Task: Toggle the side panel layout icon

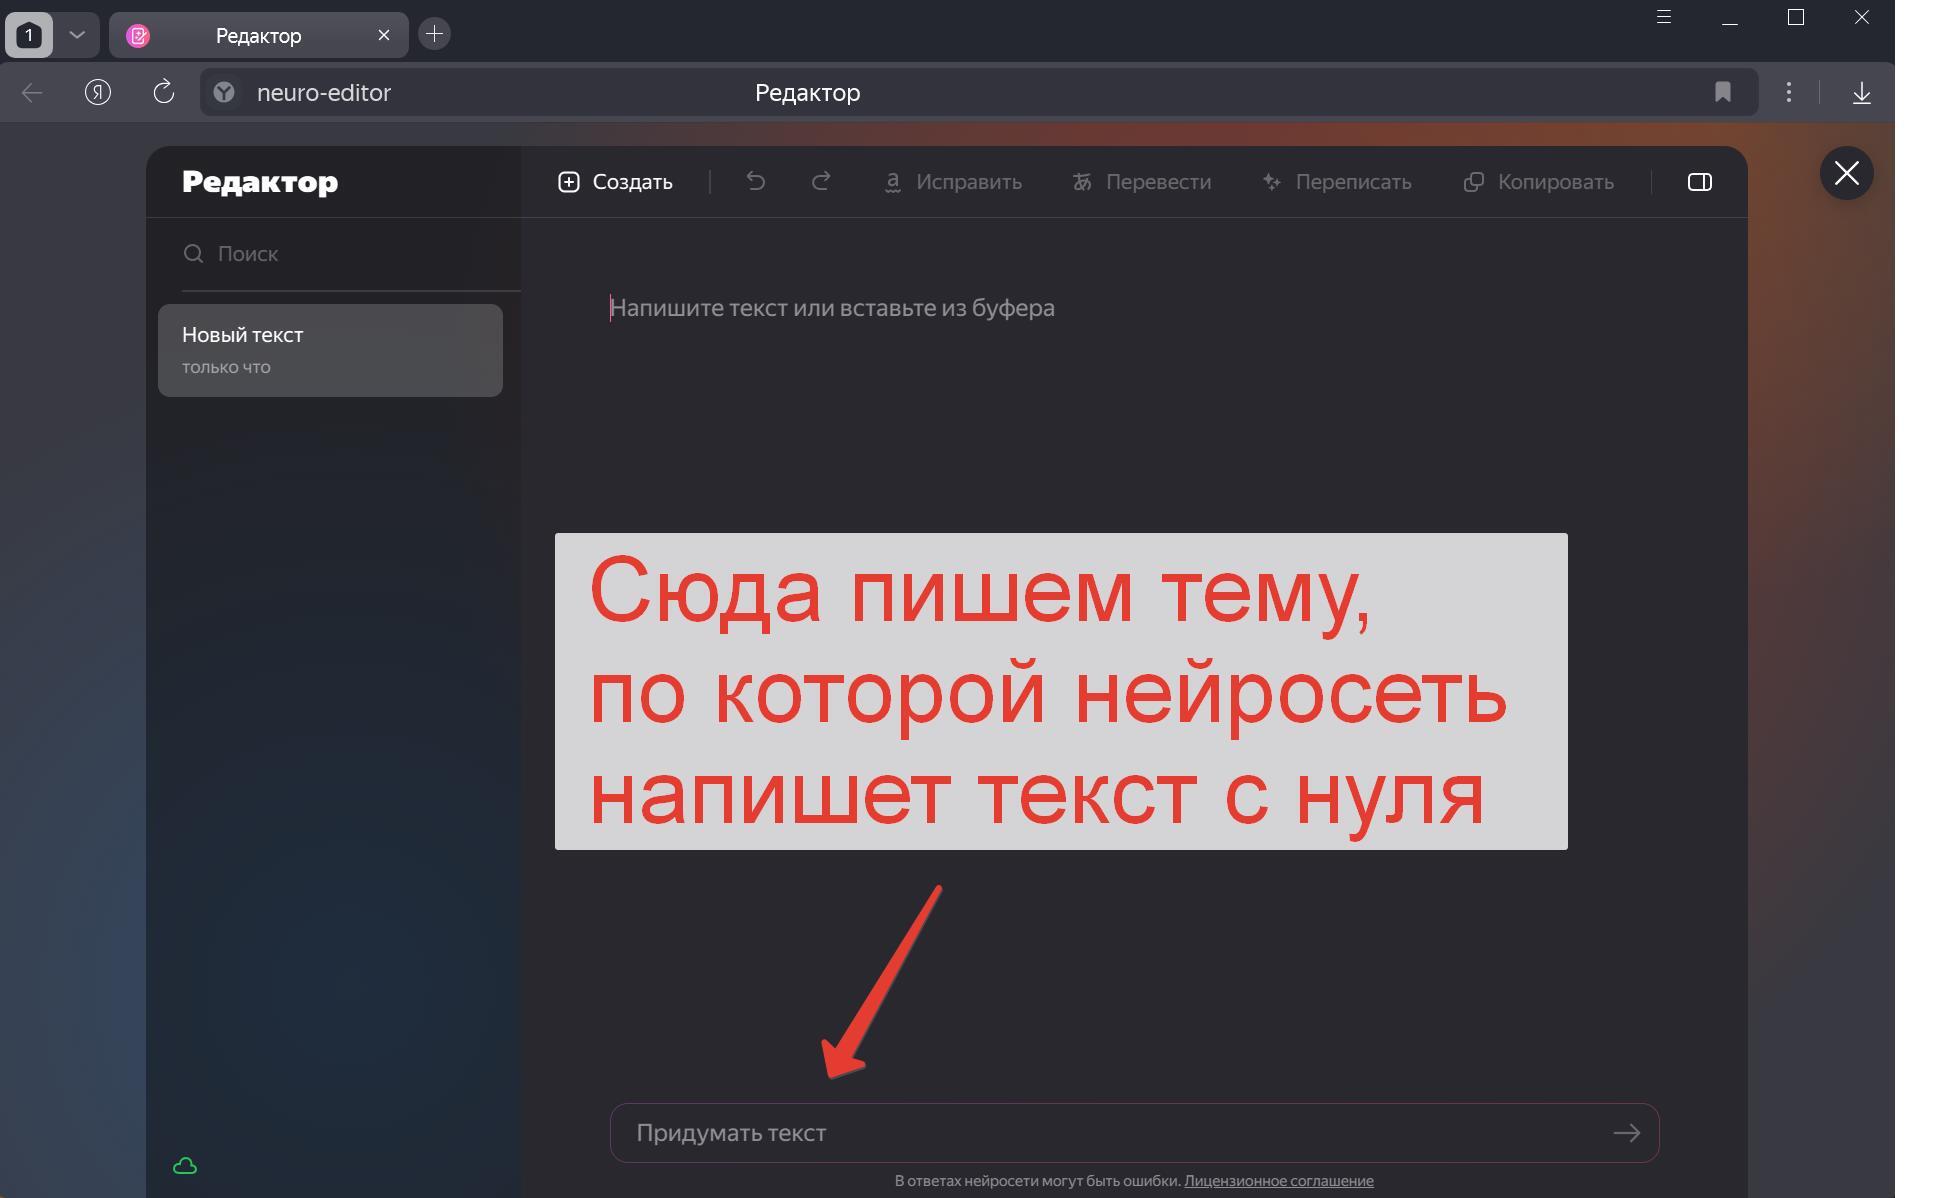Action: [x=1699, y=182]
